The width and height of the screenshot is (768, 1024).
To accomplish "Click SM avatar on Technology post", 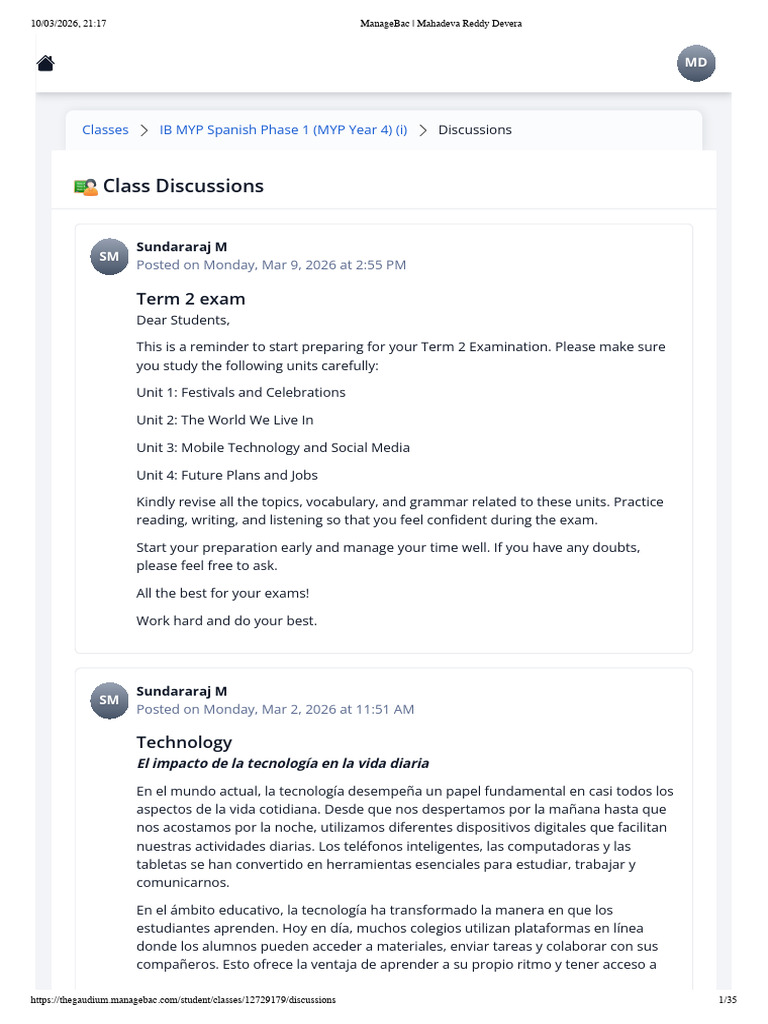I will (x=109, y=700).
